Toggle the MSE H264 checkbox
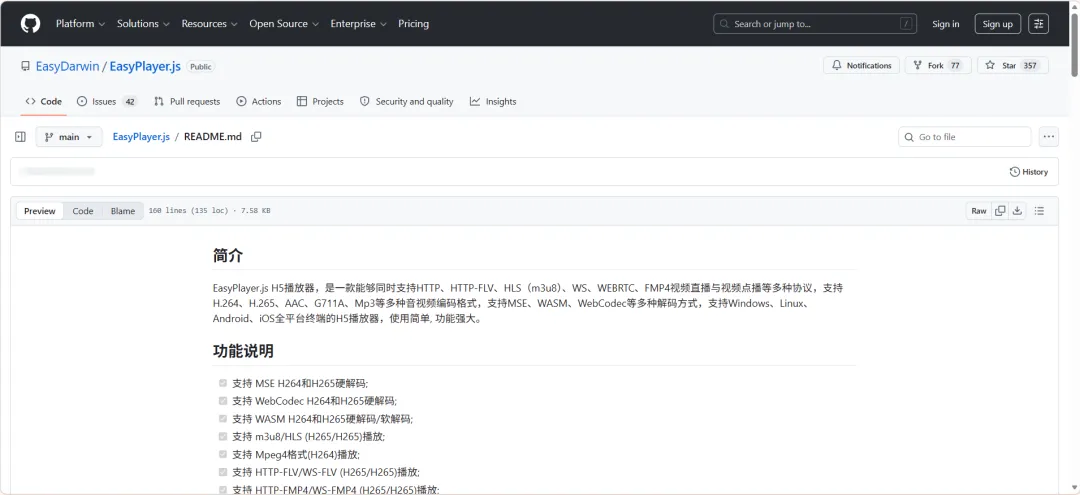Image resolution: width=1080 pixels, height=495 pixels. point(223,383)
